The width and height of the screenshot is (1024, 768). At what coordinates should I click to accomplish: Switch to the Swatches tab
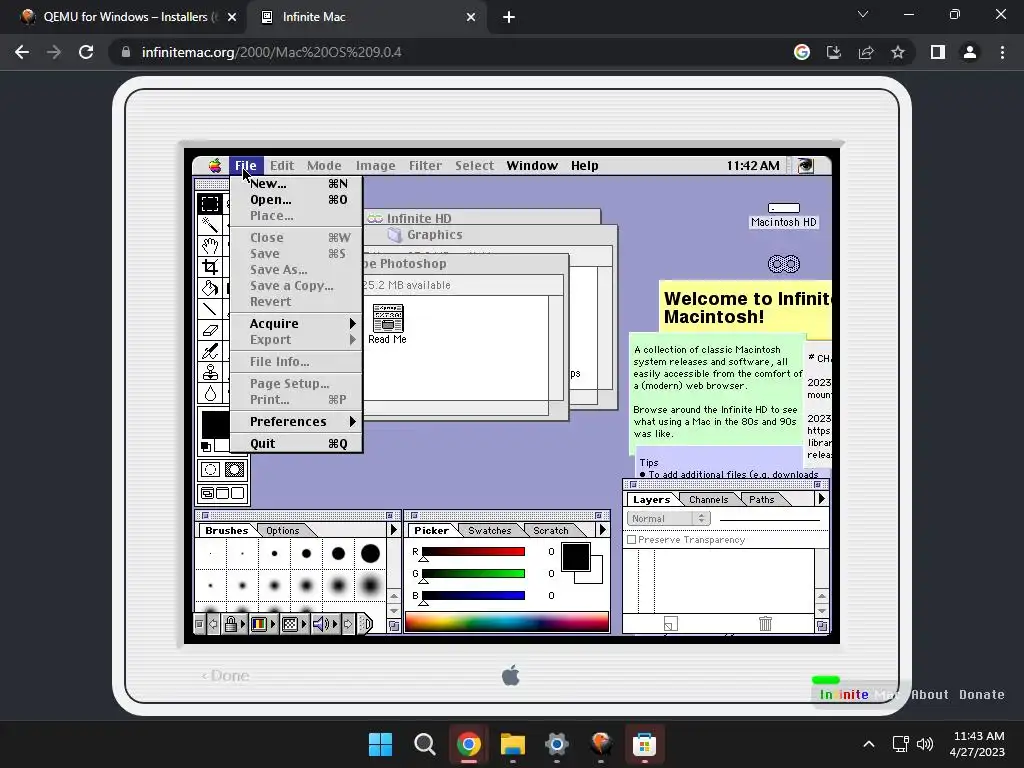(489, 530)
